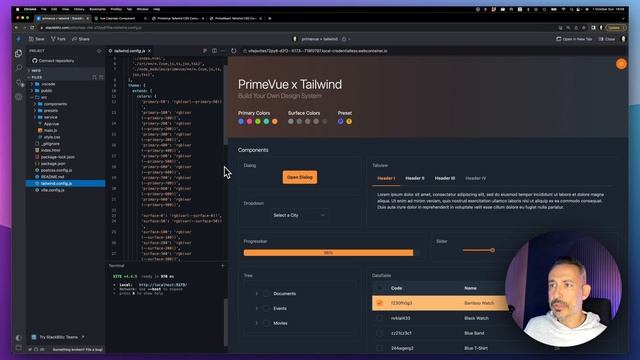Select the pink primary color swatch

[249, 121]
